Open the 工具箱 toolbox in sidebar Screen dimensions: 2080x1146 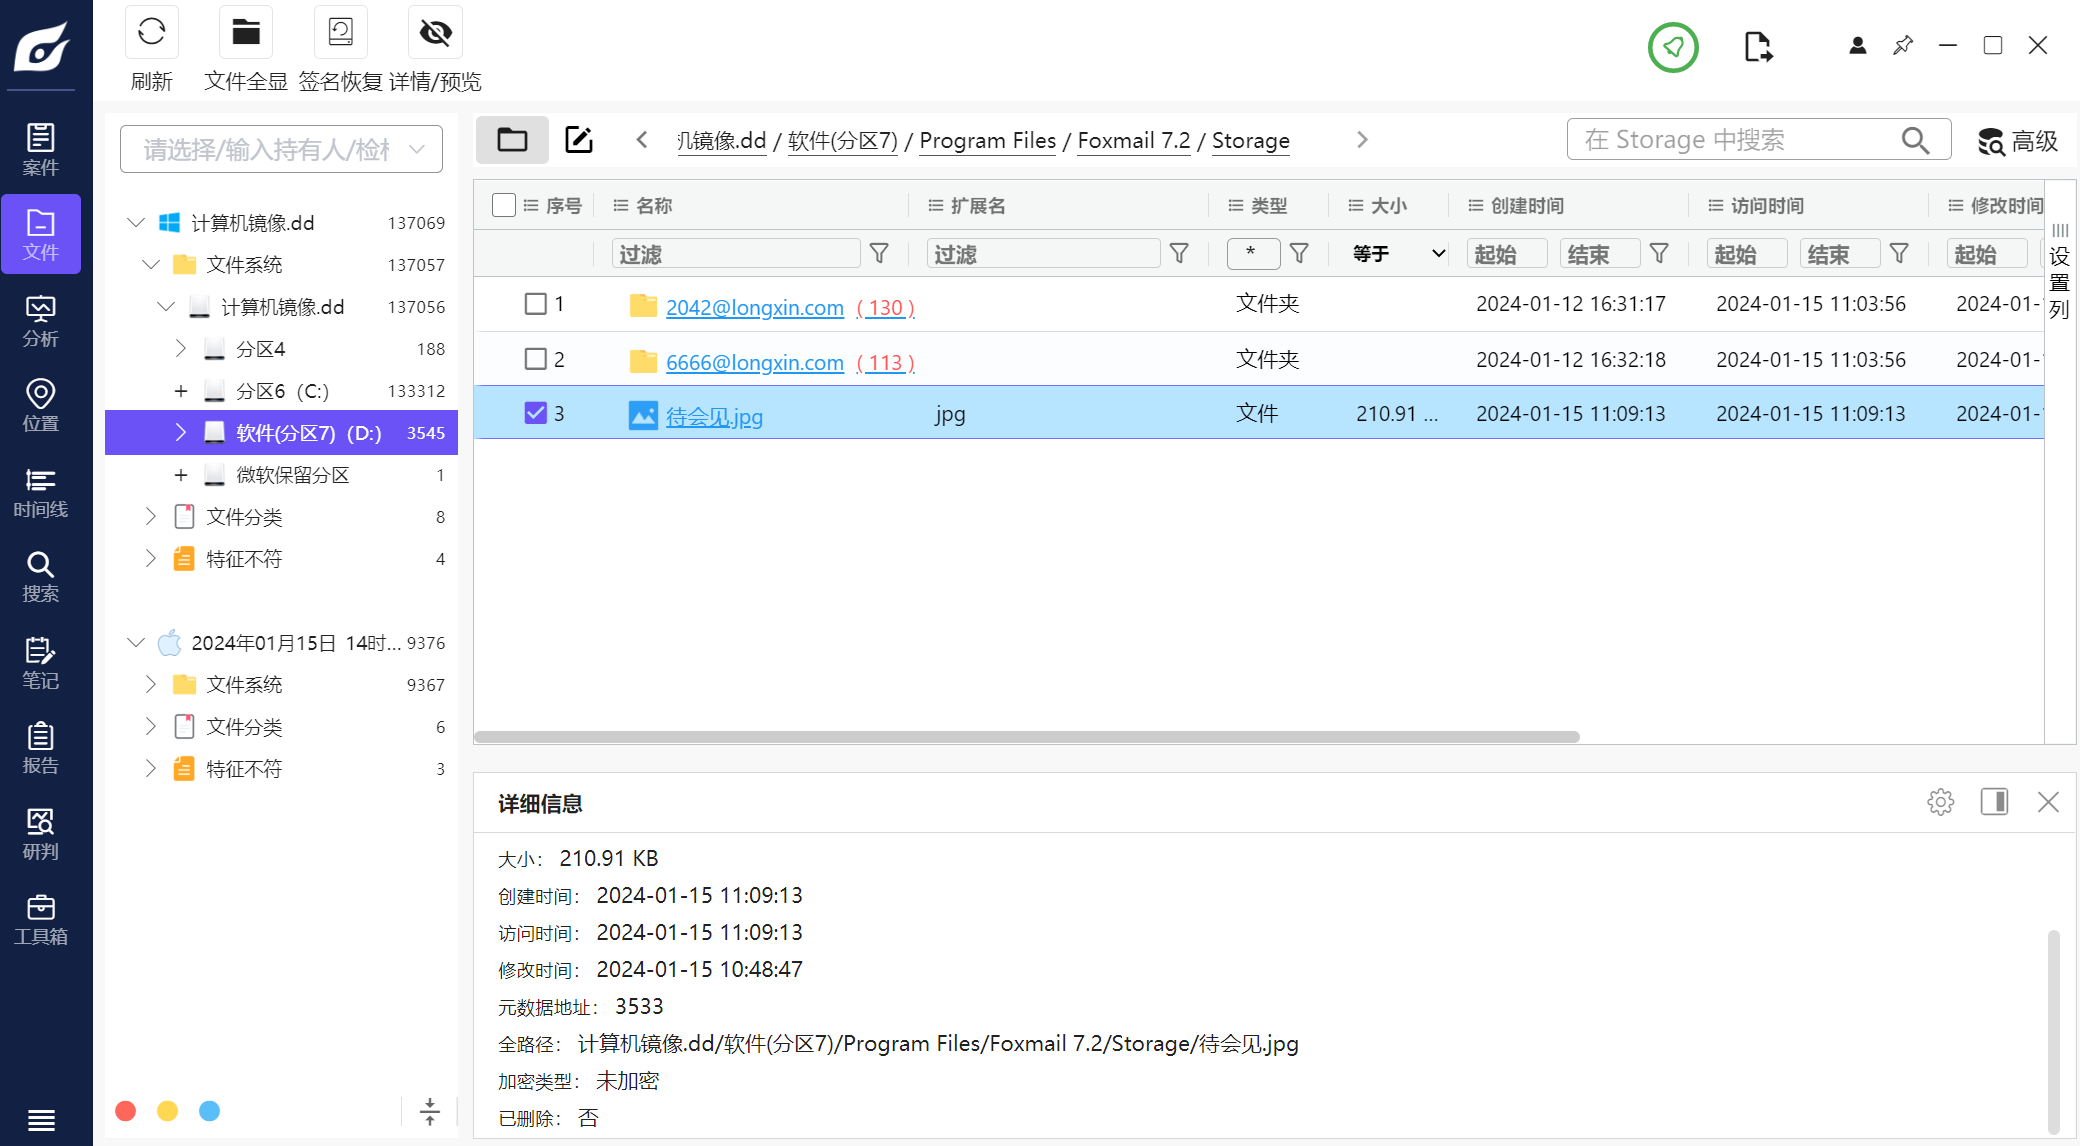pos(40,919)
